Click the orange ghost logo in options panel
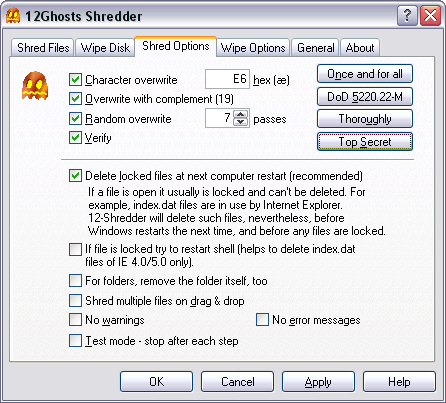Image resolution: width=446 pixels, height=403 pixels. pos(35,86)
